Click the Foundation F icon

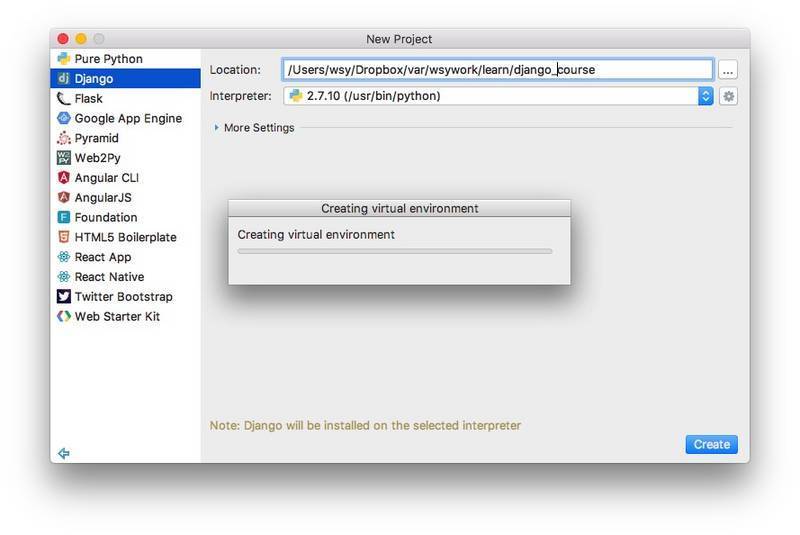tap(63, 217)
